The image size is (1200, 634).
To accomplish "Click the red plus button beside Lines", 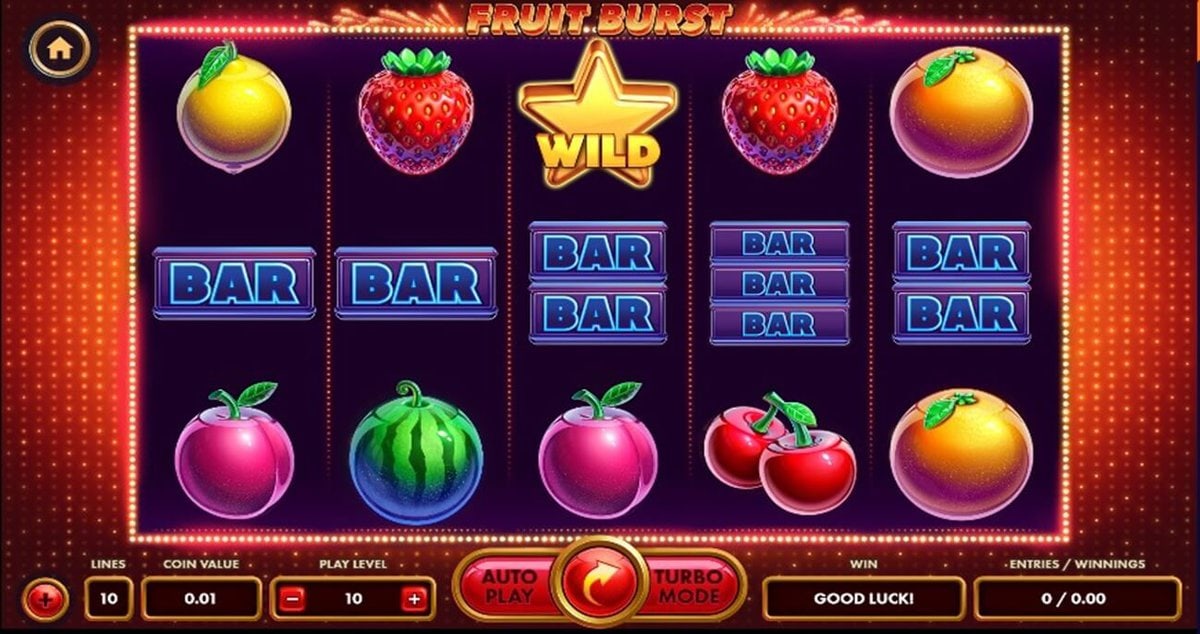I will (46, 601).
